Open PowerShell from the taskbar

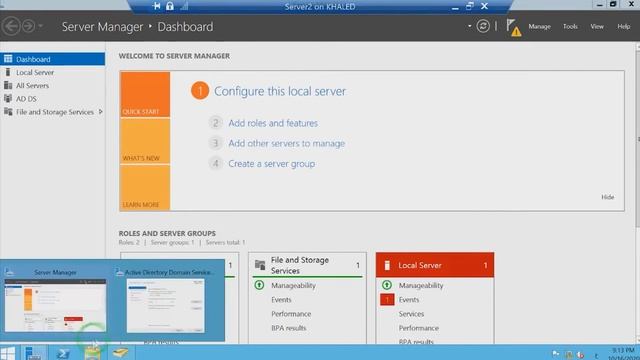click(63, 353)
